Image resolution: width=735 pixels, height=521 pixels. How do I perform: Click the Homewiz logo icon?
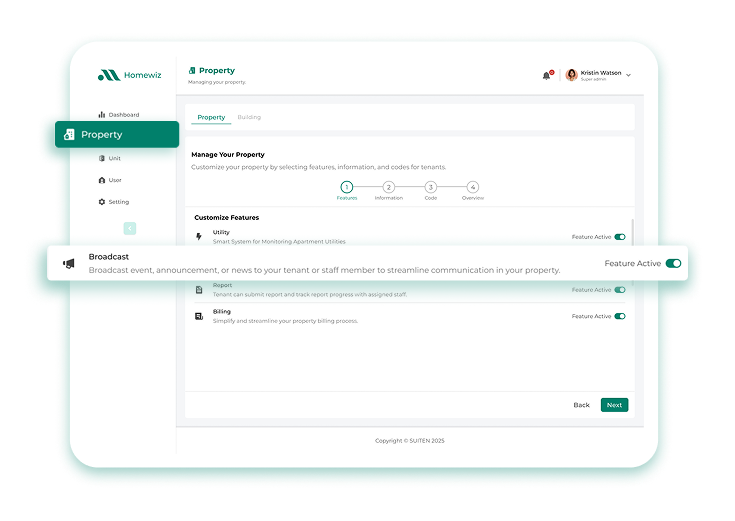109,75
